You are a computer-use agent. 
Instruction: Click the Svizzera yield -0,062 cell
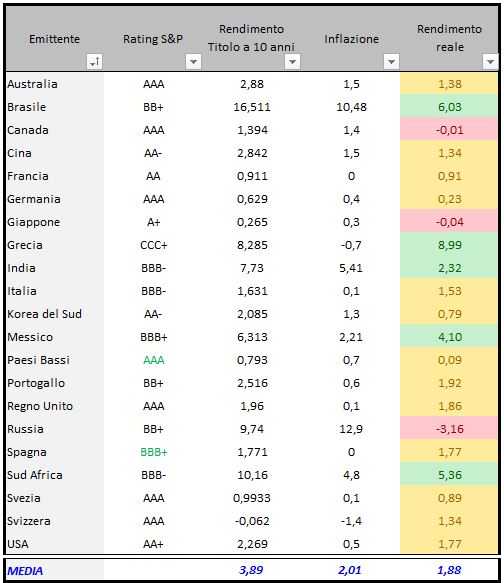pyautogui.click(x=252, y=521)
